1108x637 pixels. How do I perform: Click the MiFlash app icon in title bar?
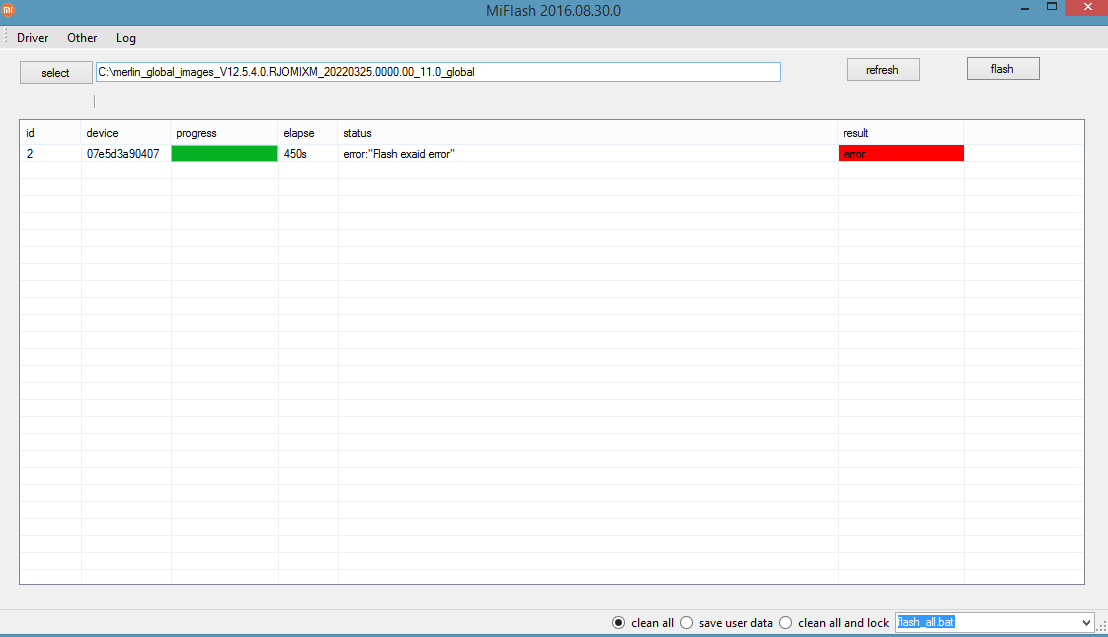coord(8,10)
